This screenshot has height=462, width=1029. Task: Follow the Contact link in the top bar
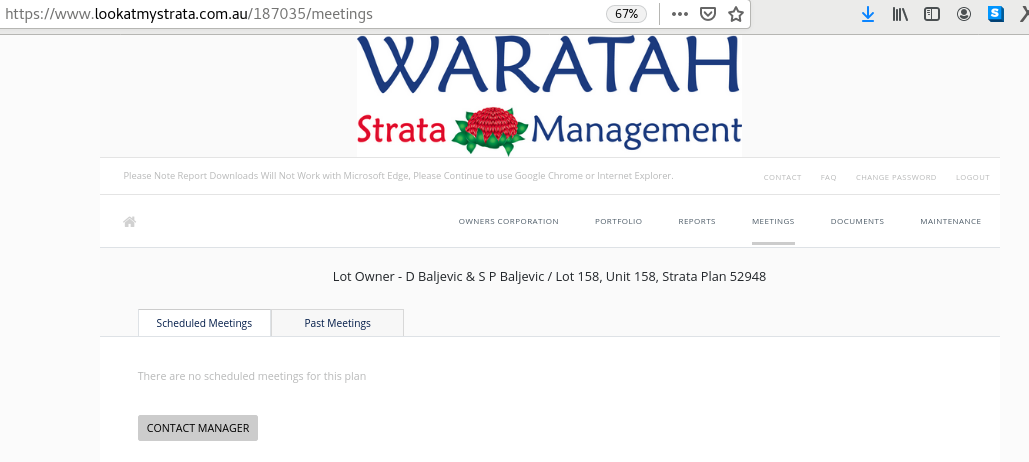tap(782, 178)
